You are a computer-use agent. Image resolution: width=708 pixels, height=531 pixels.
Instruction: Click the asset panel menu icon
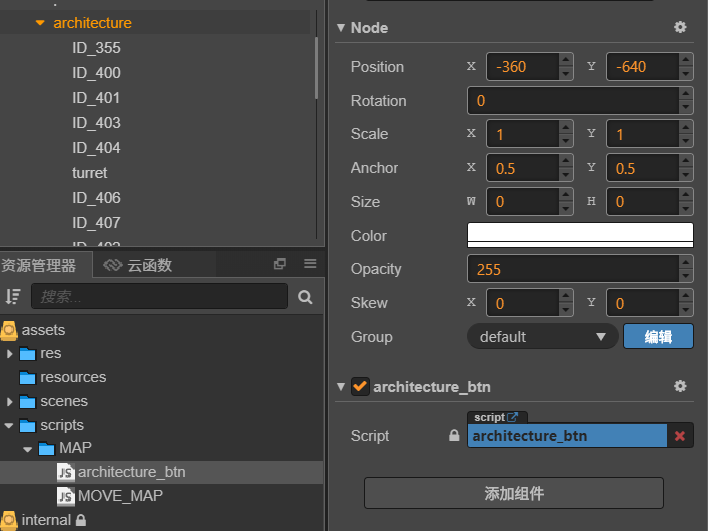pos(310,264)
